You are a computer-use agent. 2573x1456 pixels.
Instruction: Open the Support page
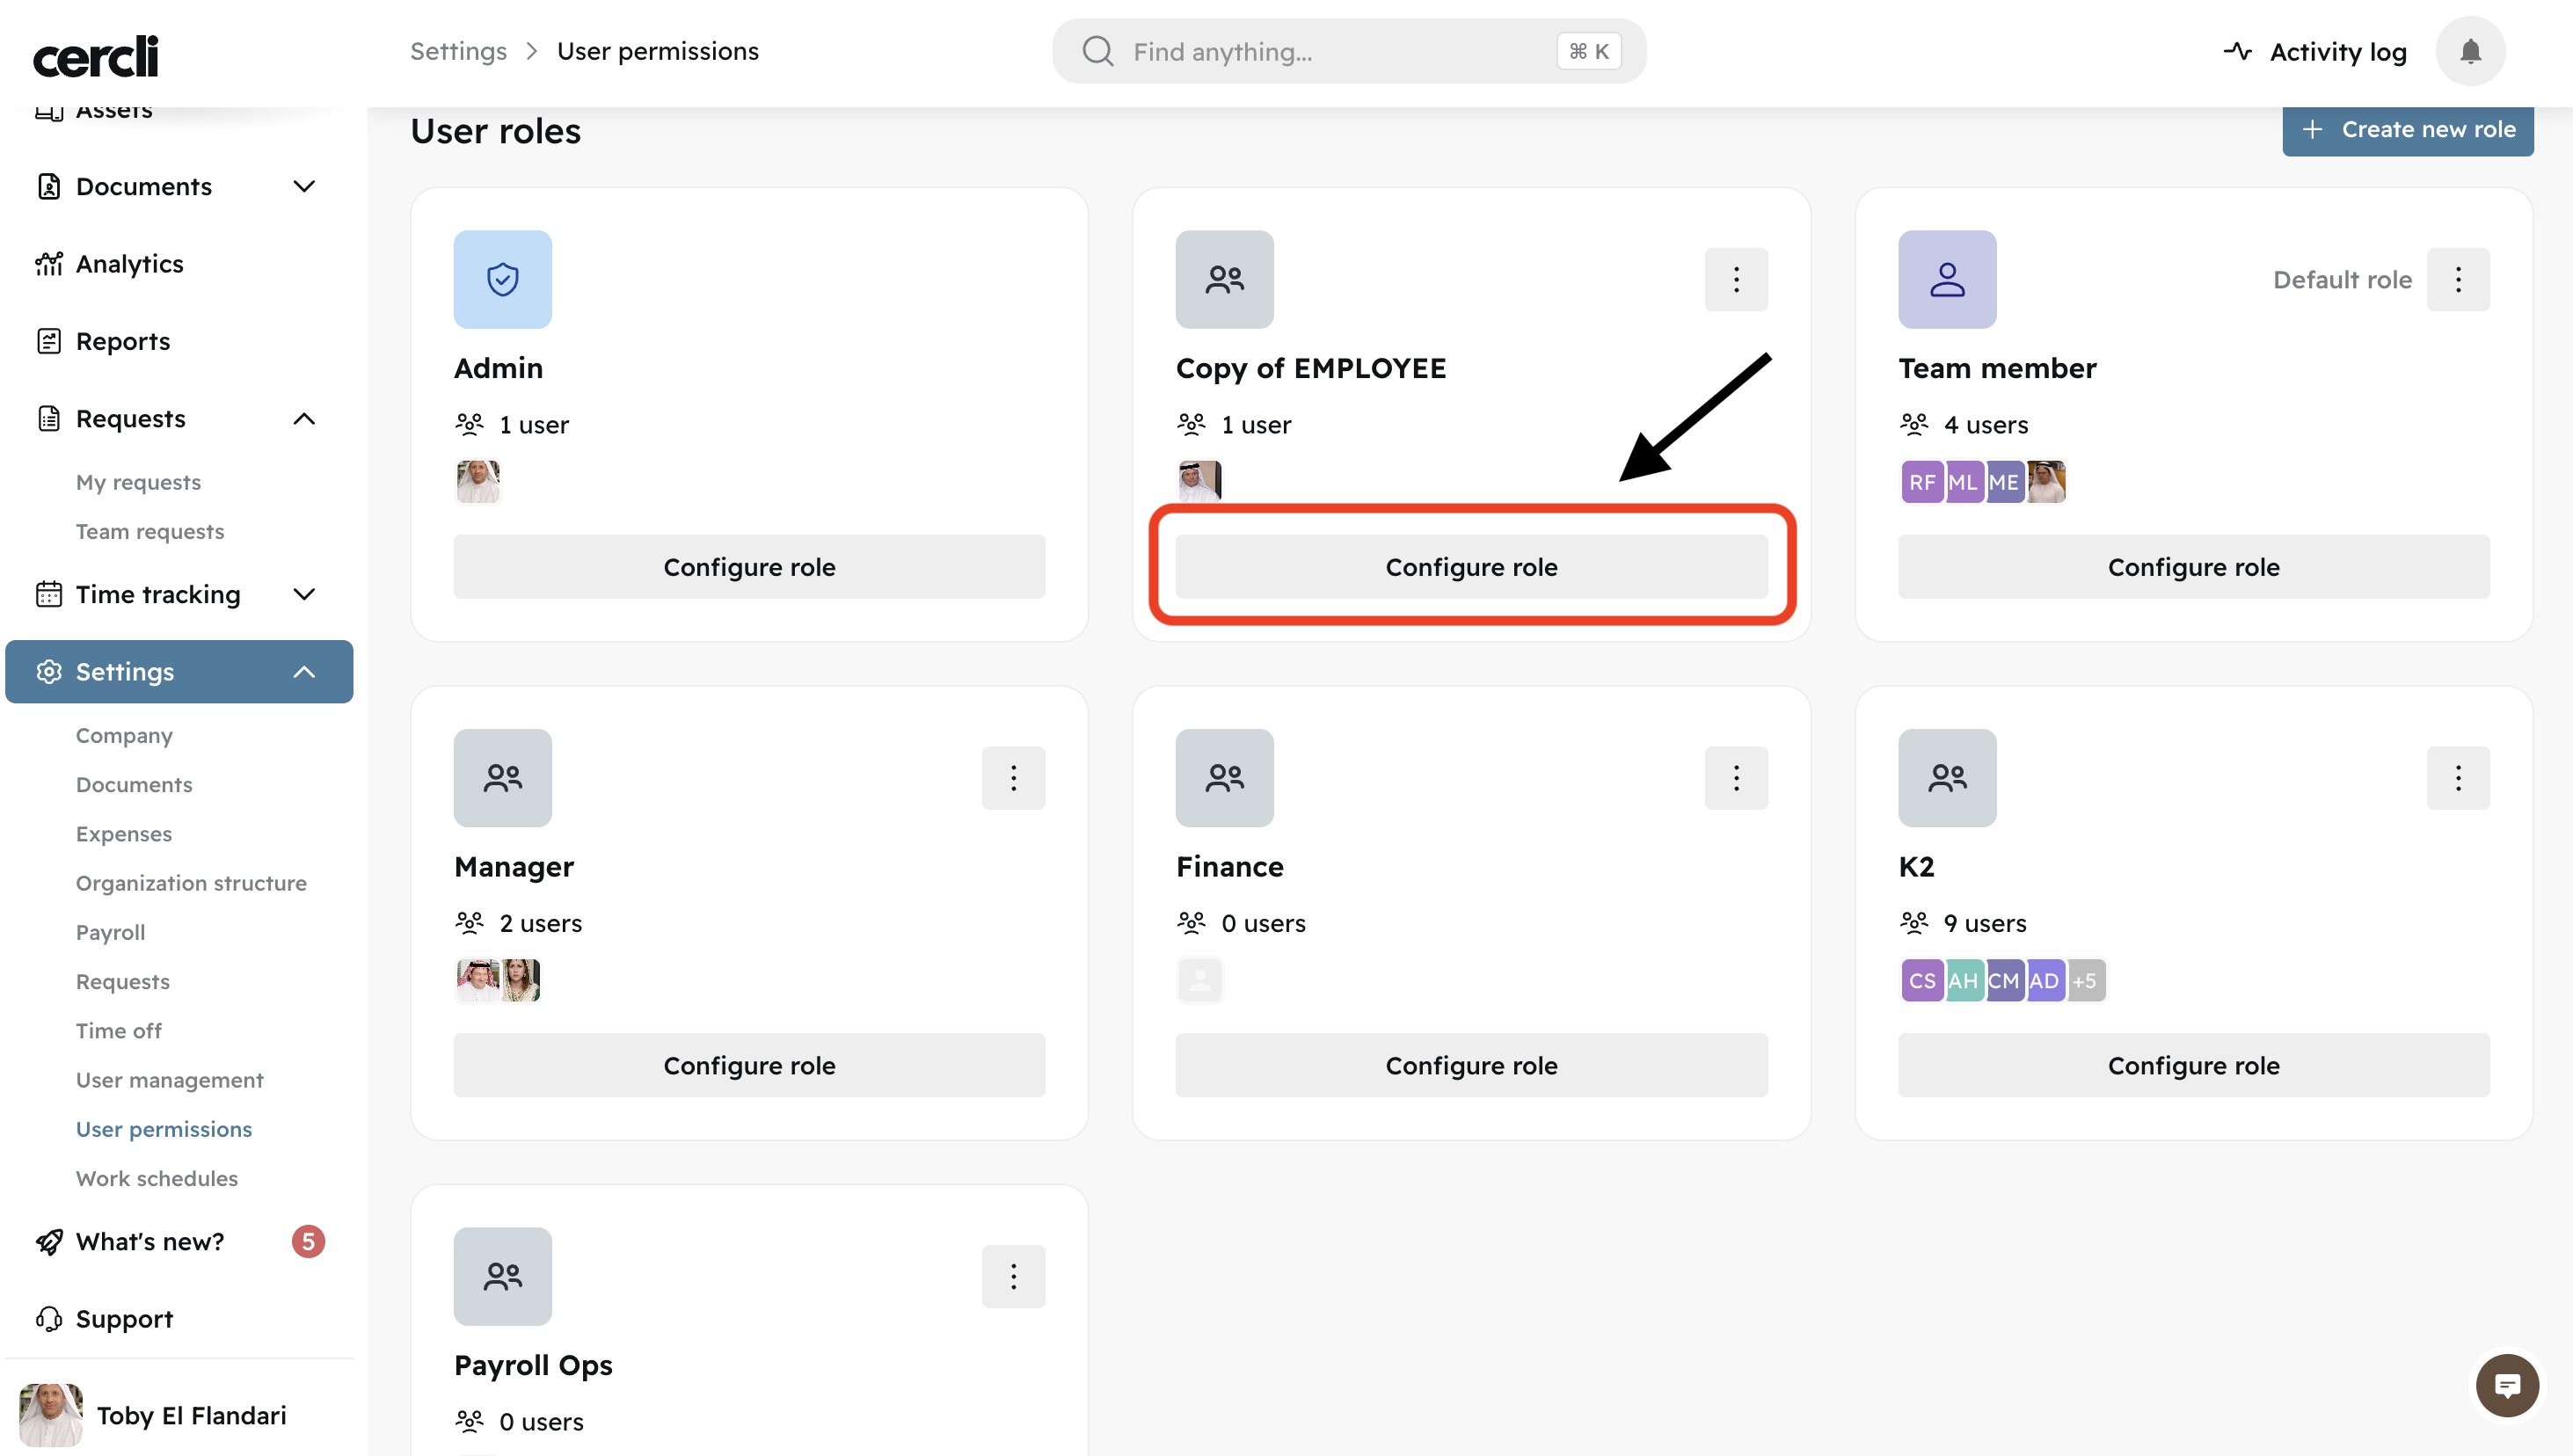pyautogui.click(x=124, y=1319)
